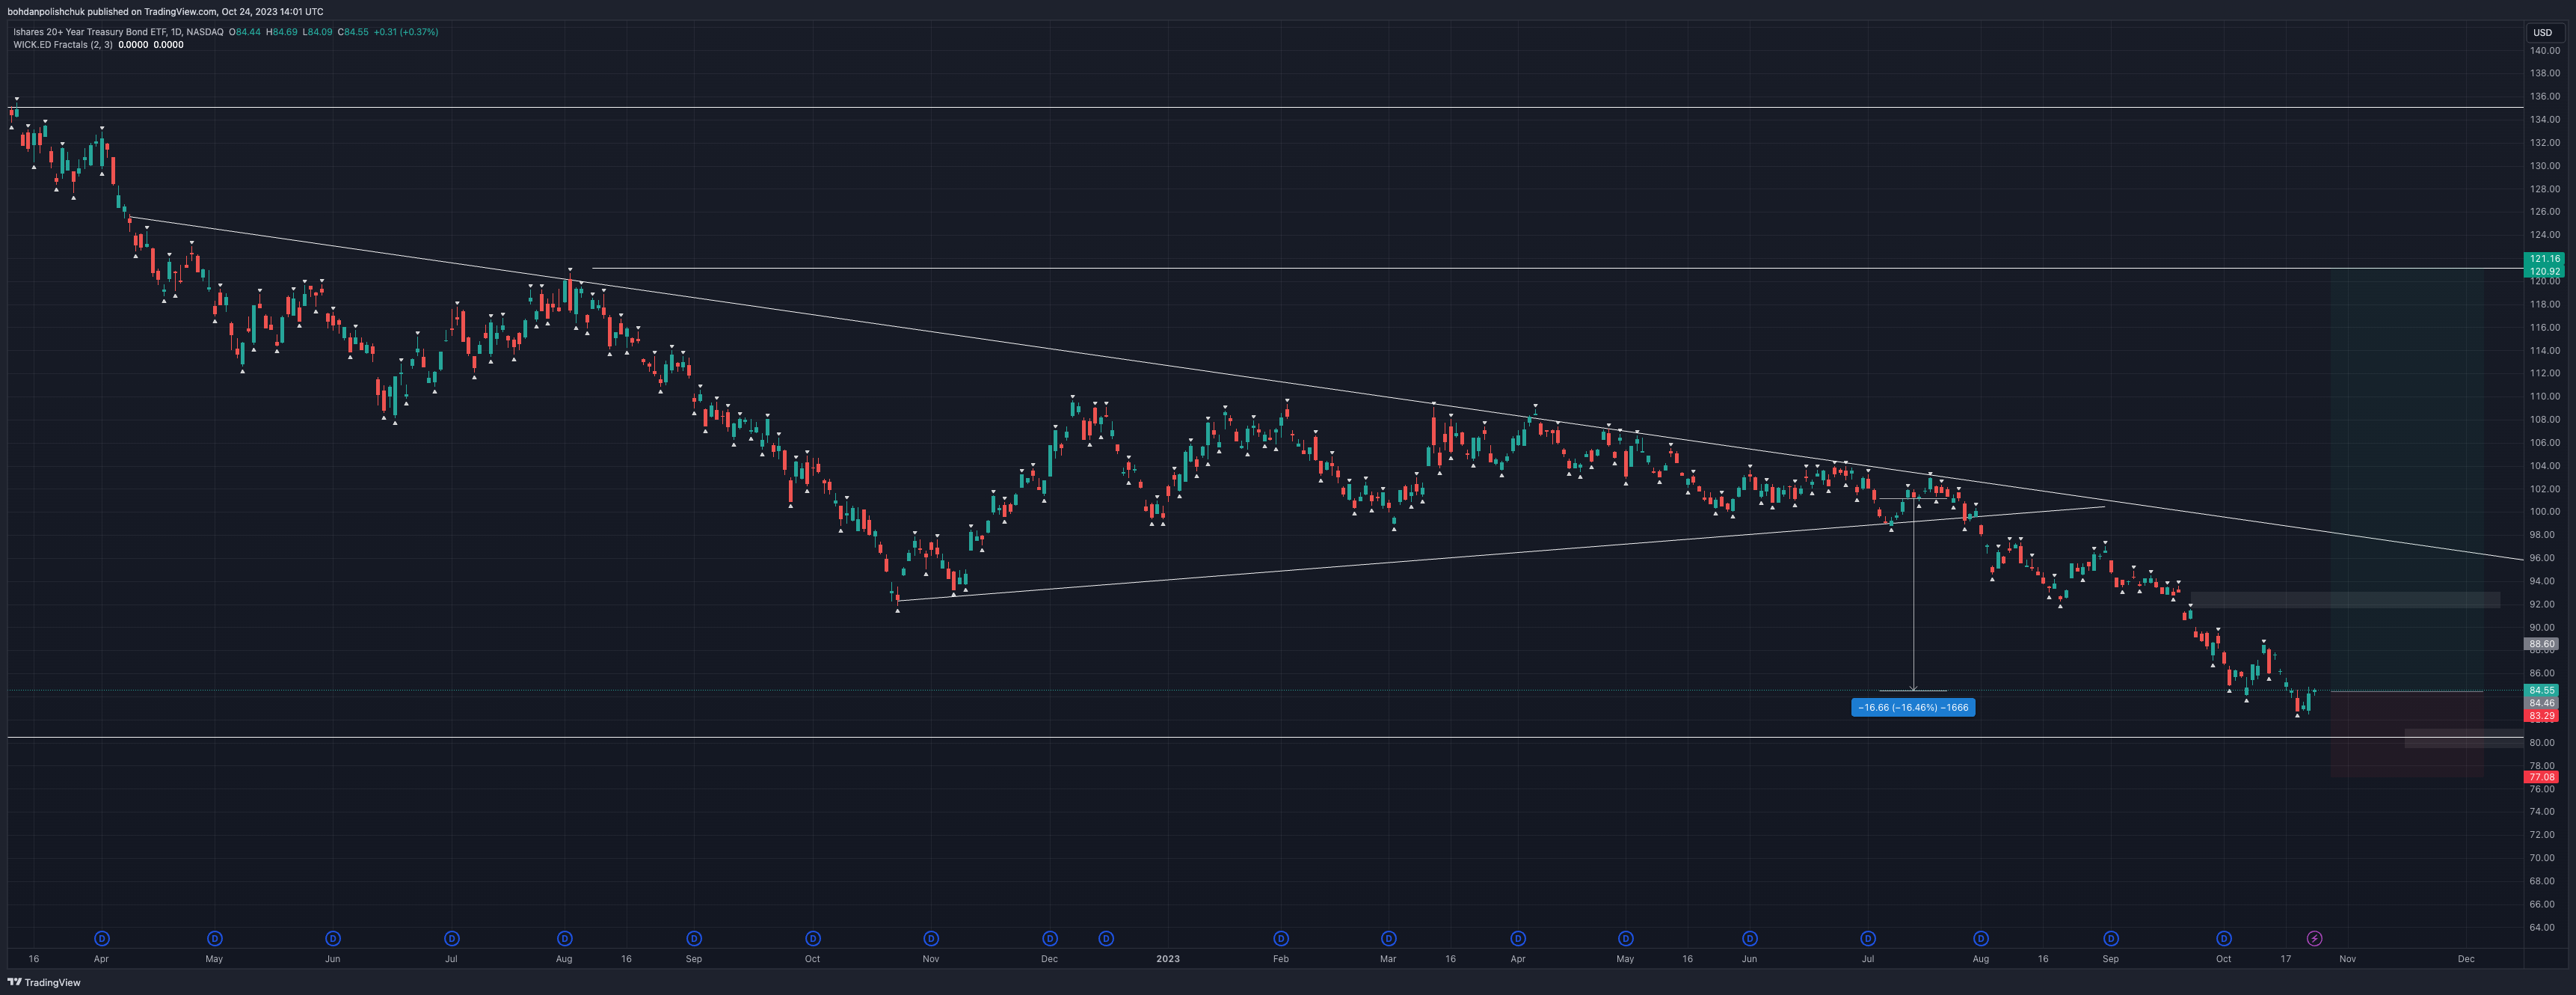Click the dividend D marker above Jun 2023
This screenshot has height=995, width=2576.
click(1750, 938)
